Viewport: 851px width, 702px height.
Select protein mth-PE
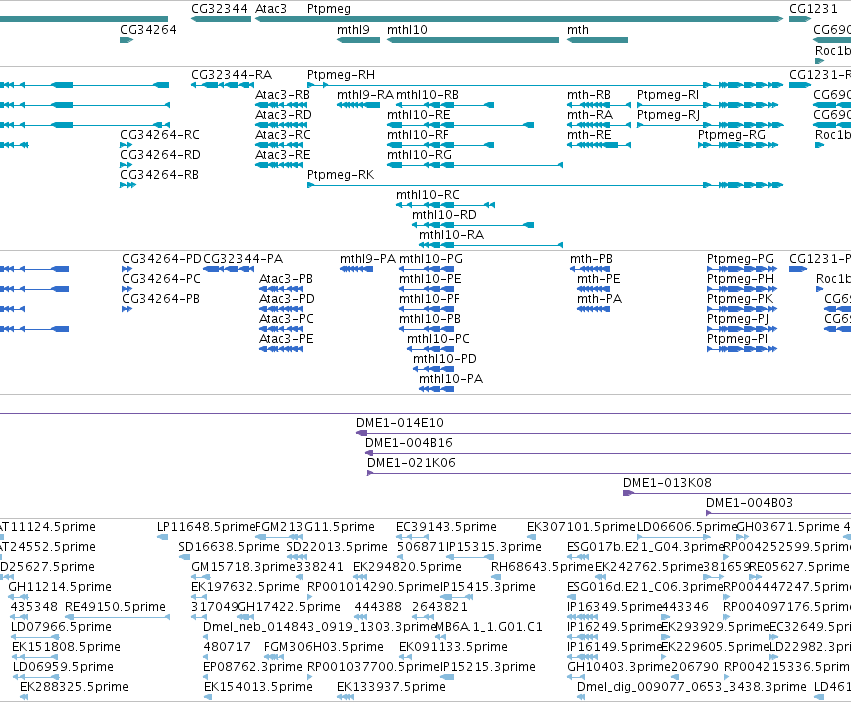pos(599,279)
